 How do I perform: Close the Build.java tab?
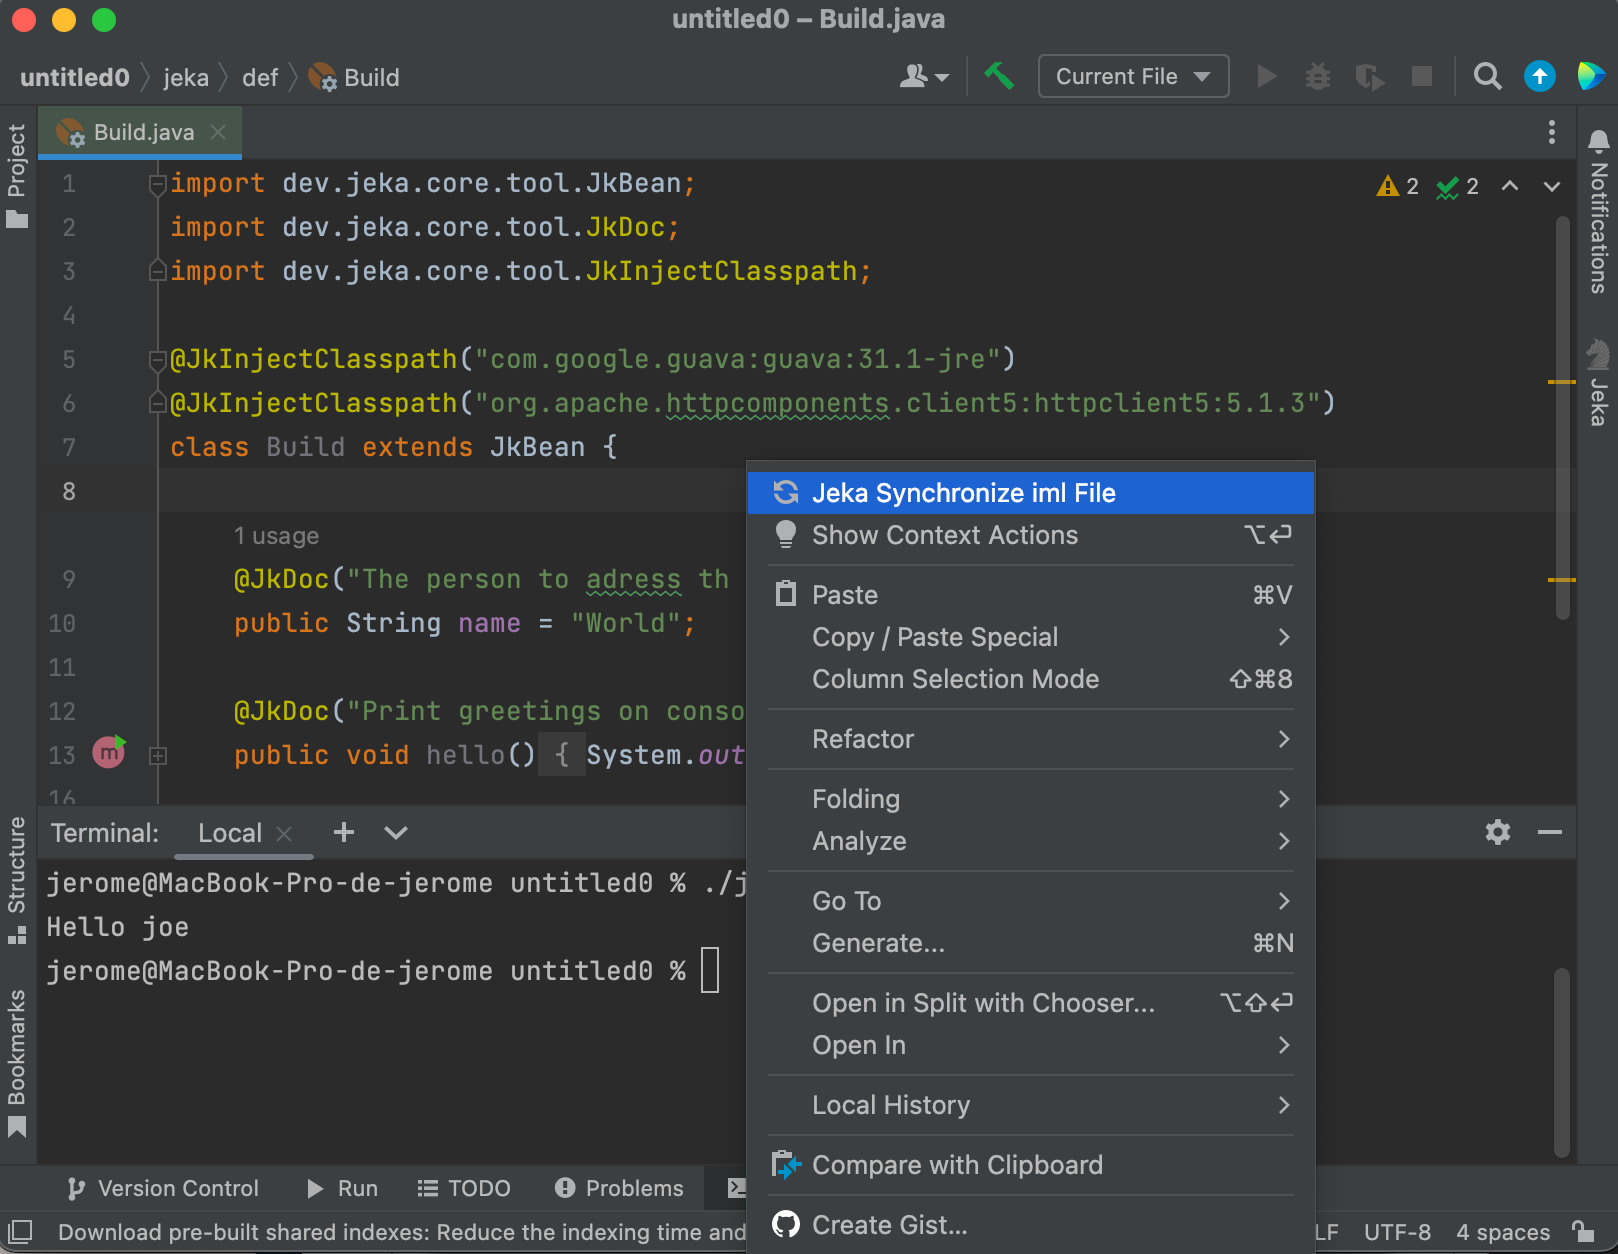coord(218,132)
